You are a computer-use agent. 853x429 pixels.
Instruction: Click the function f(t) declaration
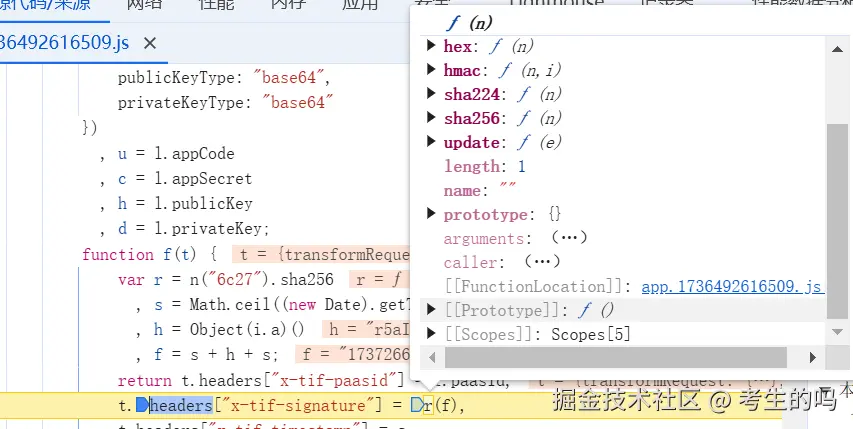(x=150, y=254)
